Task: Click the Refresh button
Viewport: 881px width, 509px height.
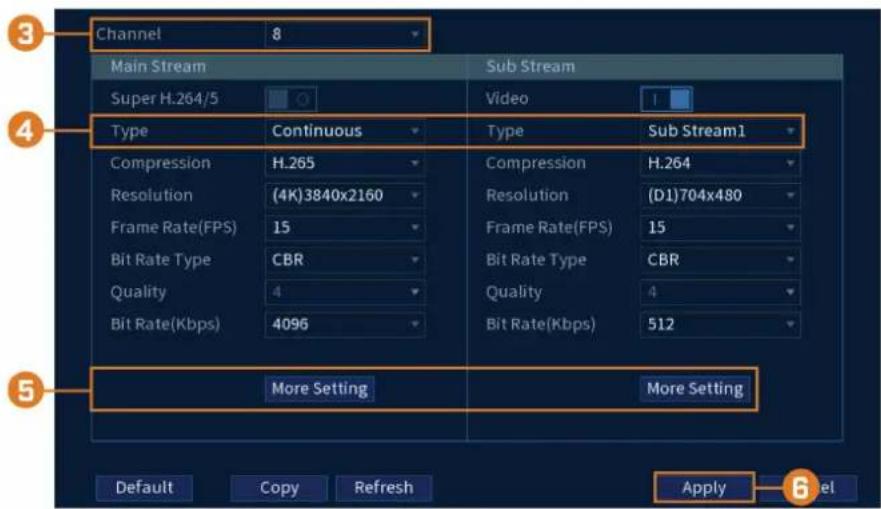Action: coord(384,488)
